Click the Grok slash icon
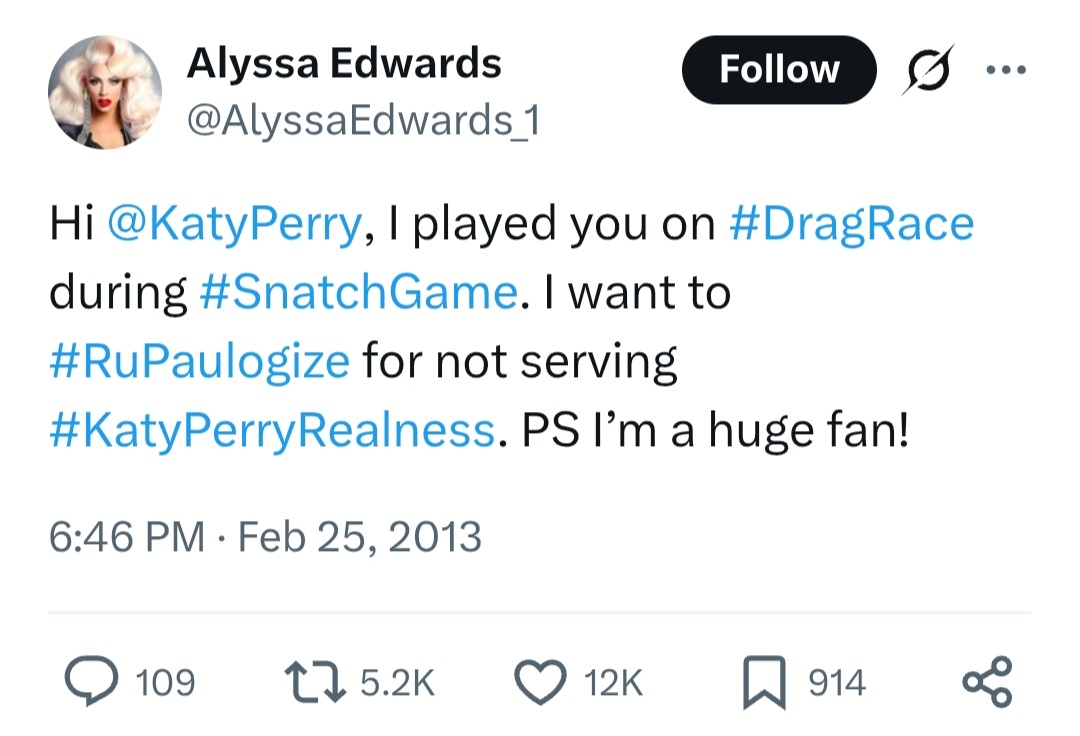Image resolution: width=1080 pixels, height=736 pixels. [x=928, y=70]
